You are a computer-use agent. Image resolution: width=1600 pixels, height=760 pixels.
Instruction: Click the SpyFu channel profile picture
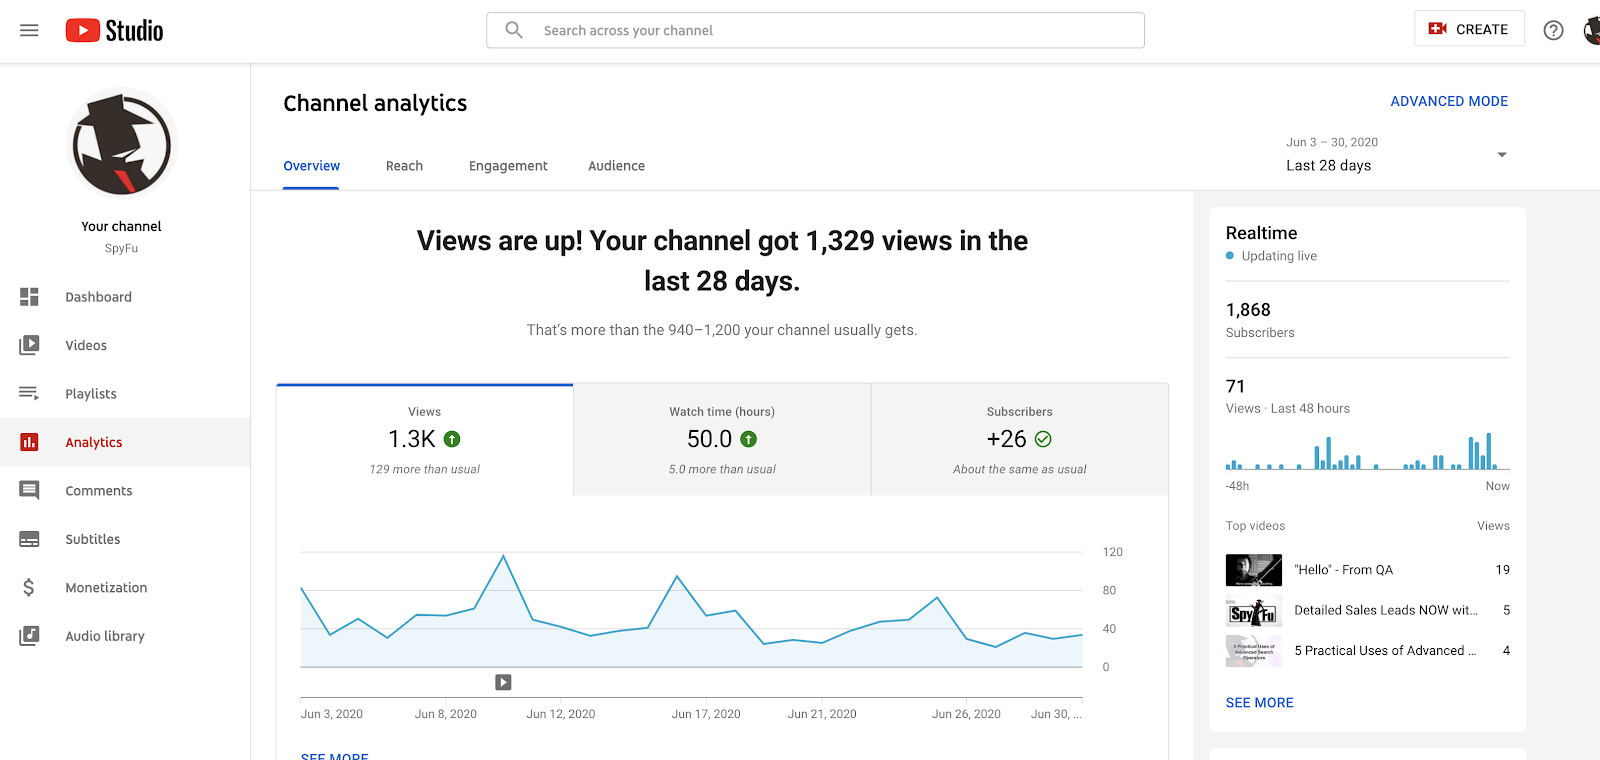click(121, 143)
